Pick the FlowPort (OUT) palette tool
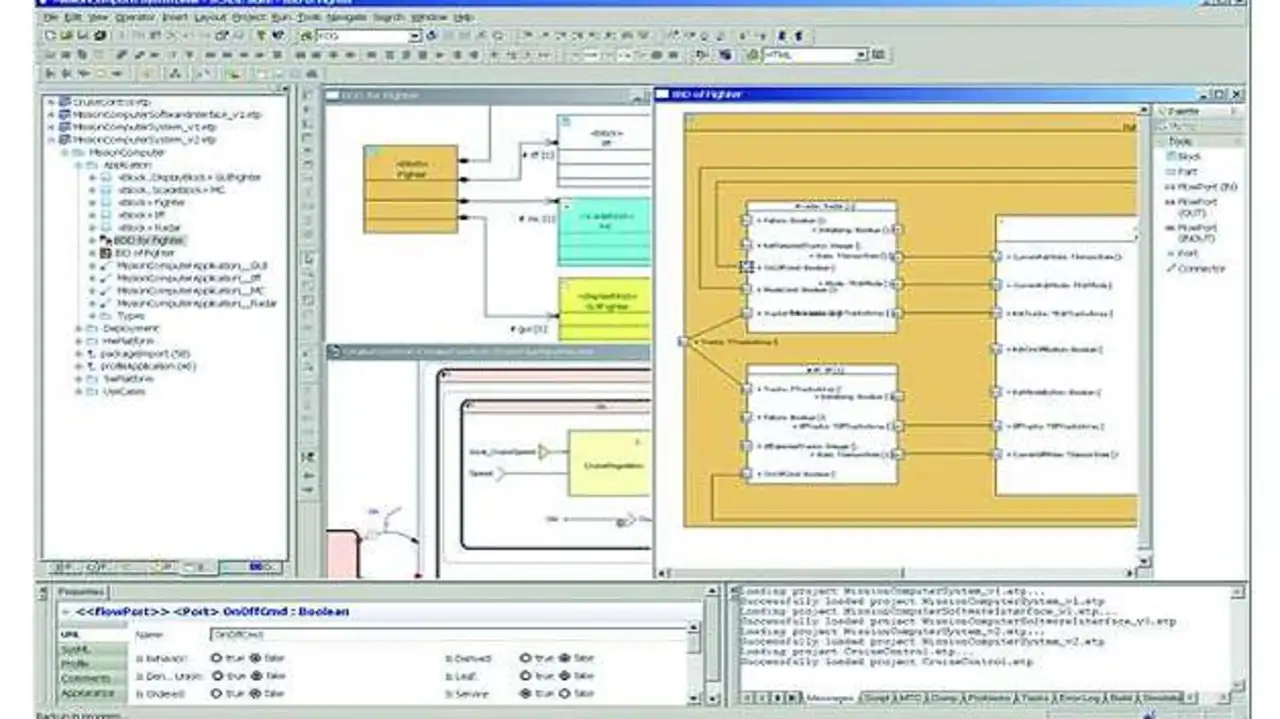The height and width of the screenshot is (719, 1280). 1190,207
